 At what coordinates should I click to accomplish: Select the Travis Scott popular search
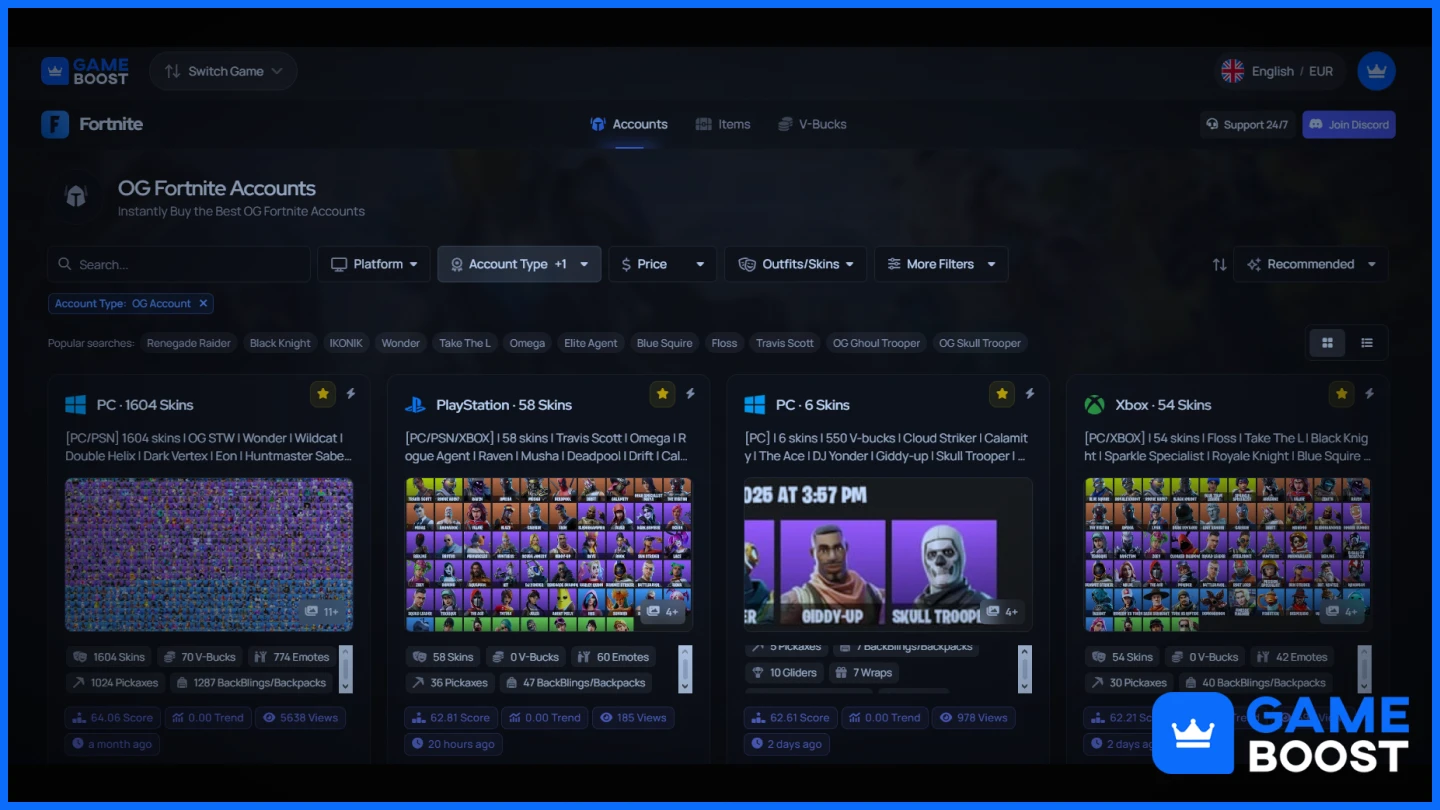point(785,343)
